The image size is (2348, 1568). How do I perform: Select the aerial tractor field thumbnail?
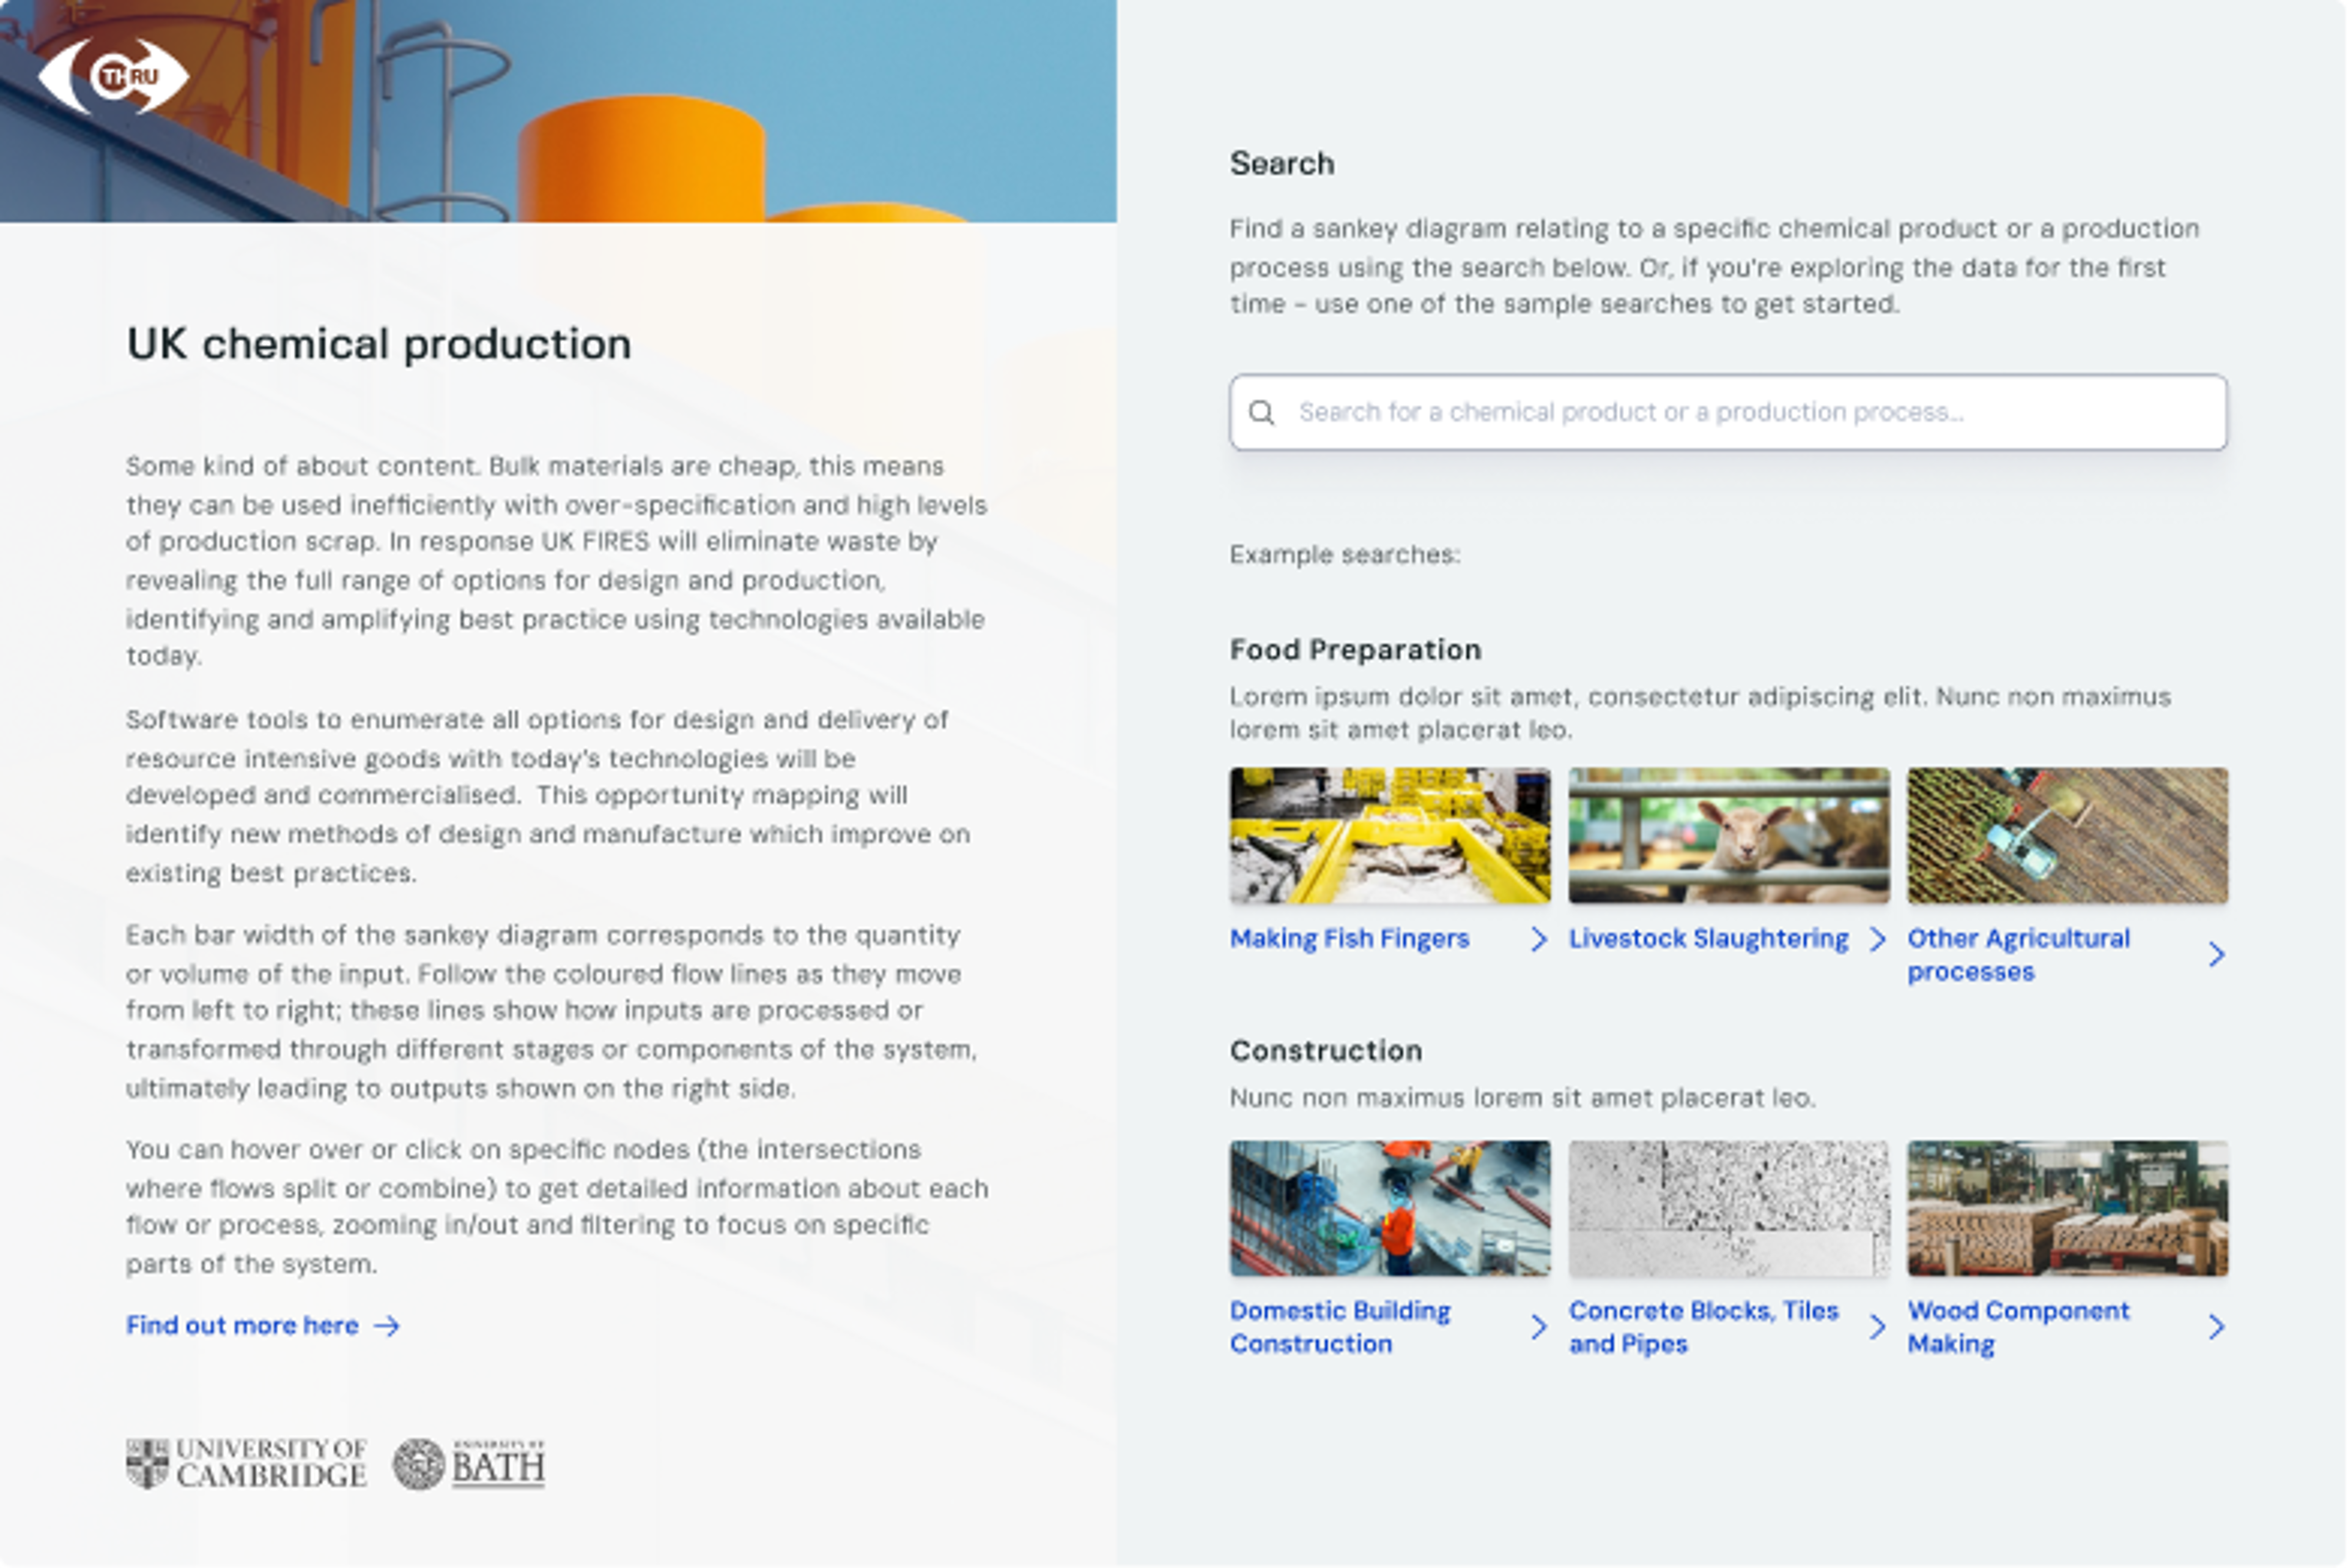coord(2067,836)
